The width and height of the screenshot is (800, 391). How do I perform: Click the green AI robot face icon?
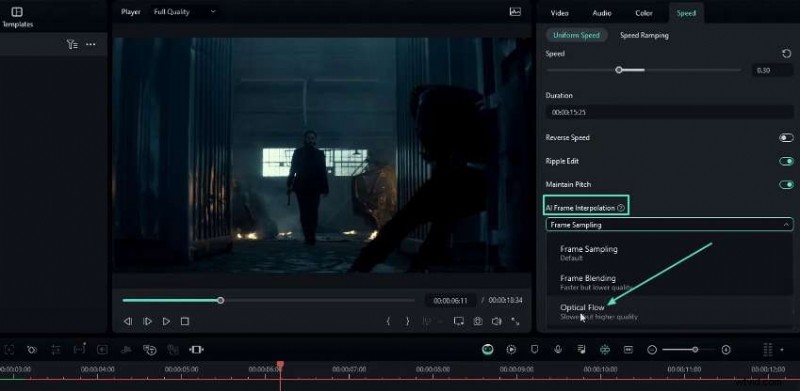pos(488,349)
